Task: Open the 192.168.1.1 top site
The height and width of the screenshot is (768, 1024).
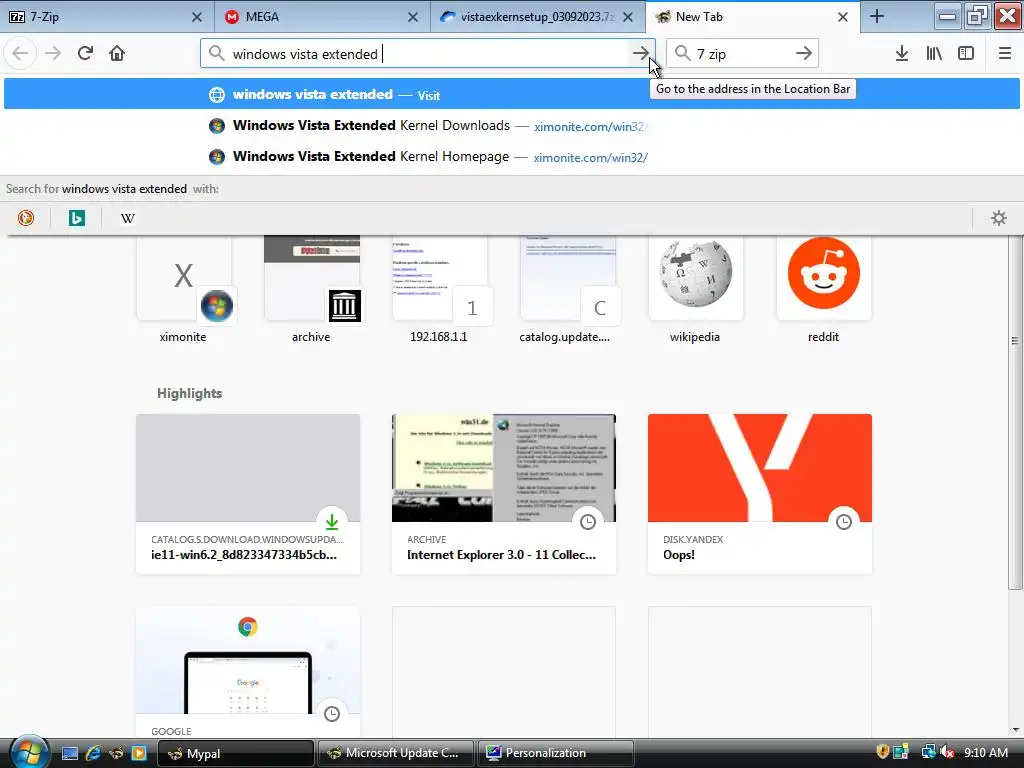Action: pos(440,288)
